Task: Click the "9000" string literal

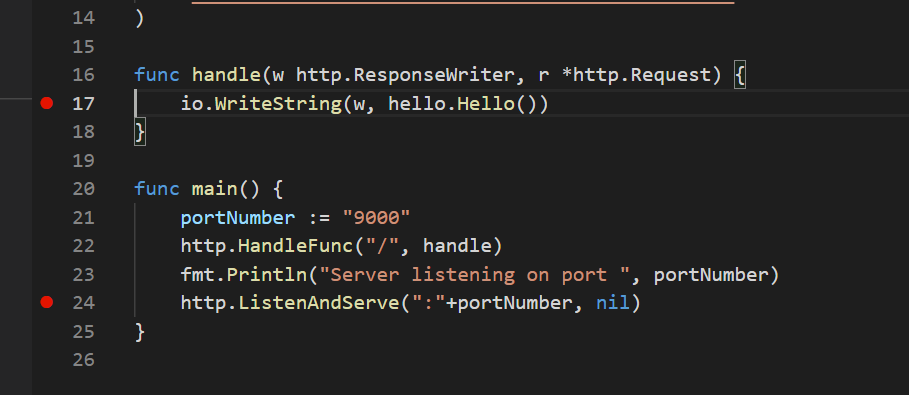Action: (376, 218)
